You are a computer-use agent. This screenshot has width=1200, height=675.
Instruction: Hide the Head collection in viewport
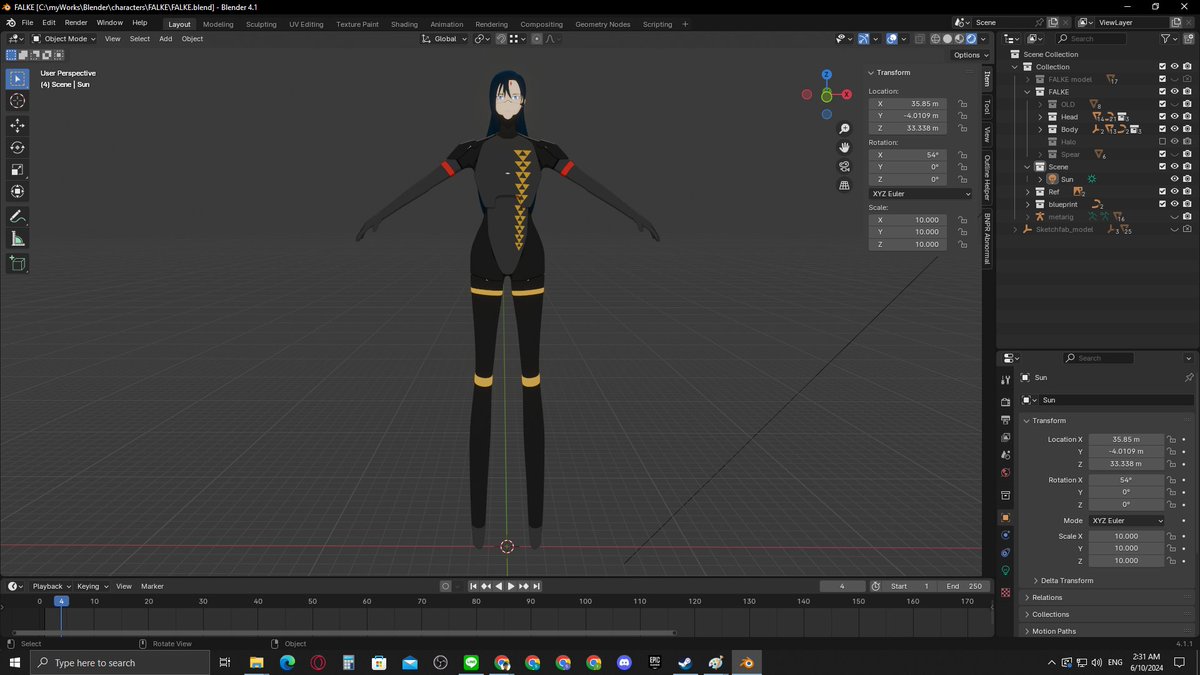tap(1175, 117)
